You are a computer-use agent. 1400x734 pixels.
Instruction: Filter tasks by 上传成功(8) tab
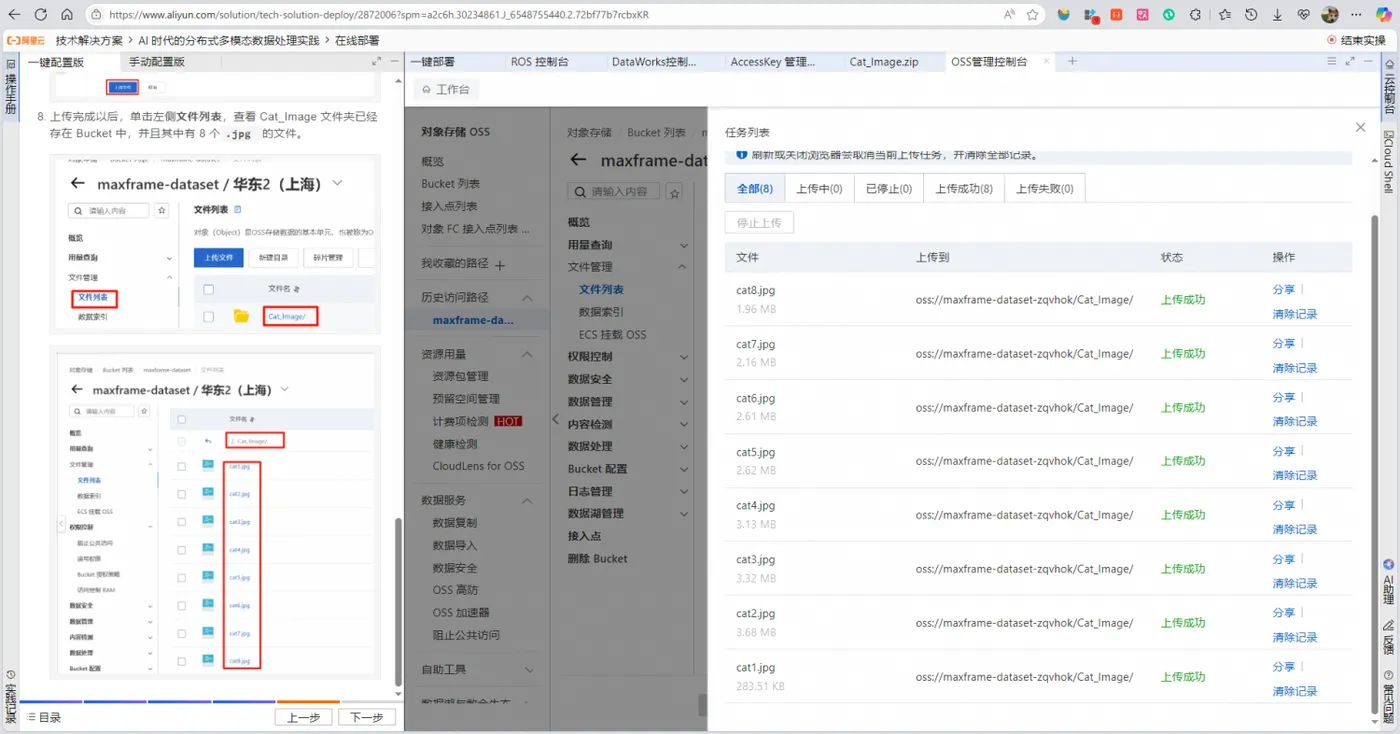pyautogui.click(x=964, y=189)
